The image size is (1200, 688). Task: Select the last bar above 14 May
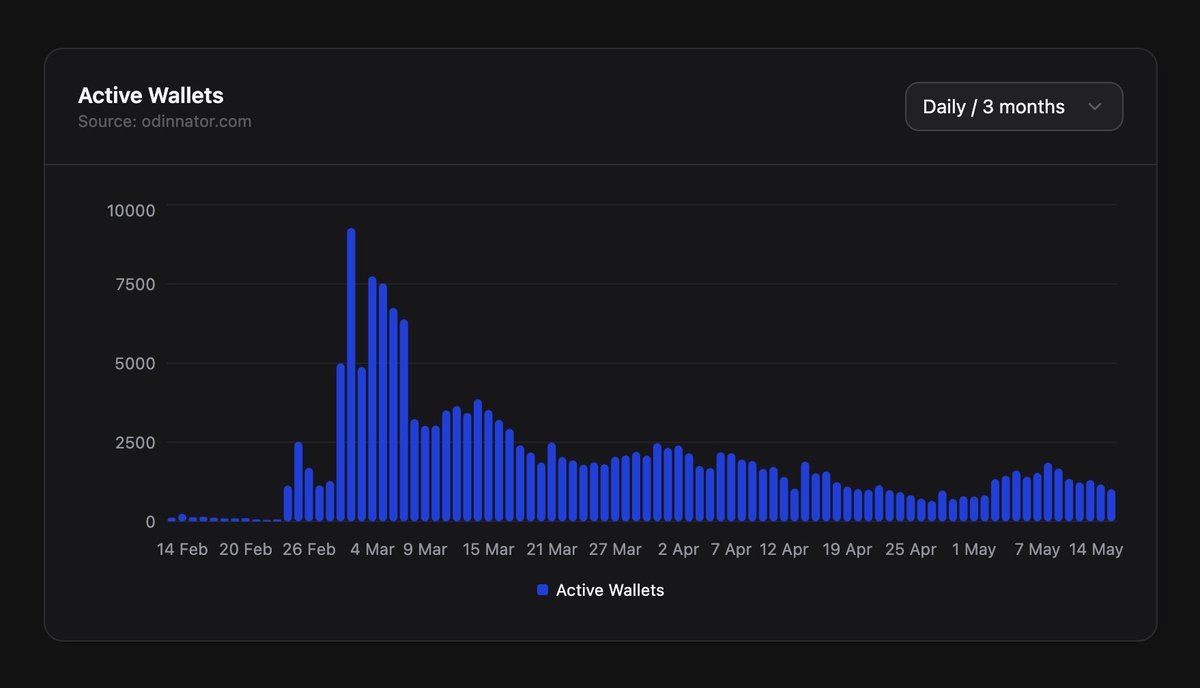coord(1111,506)
